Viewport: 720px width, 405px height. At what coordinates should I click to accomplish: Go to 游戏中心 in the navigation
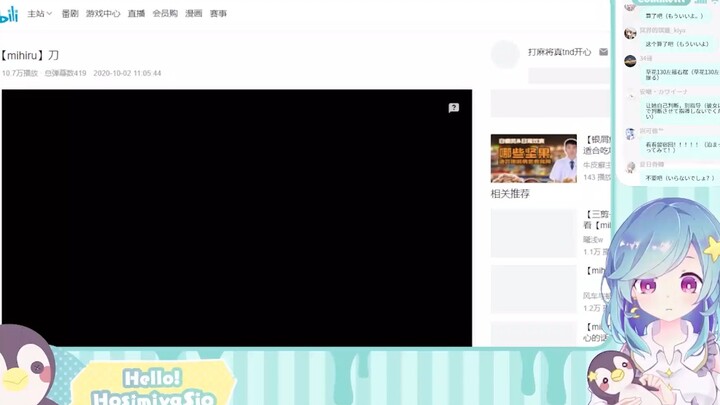pos(103,14)
